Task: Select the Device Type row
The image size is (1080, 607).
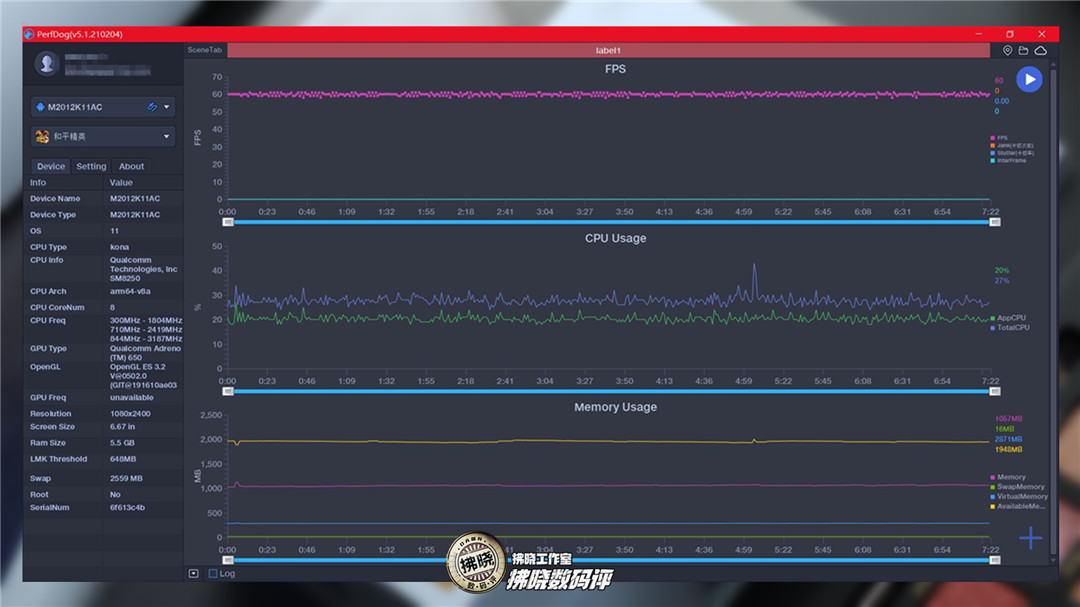Action: (x=103, y=214)
